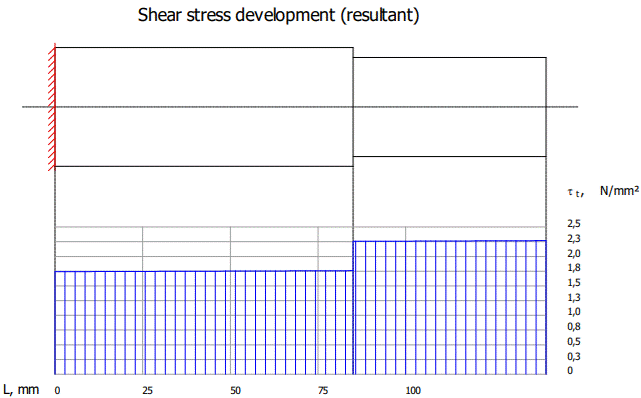This screenshot has width=641, height=398.
Task: Click the '75' length axis tick label
Action: [323, 391]
